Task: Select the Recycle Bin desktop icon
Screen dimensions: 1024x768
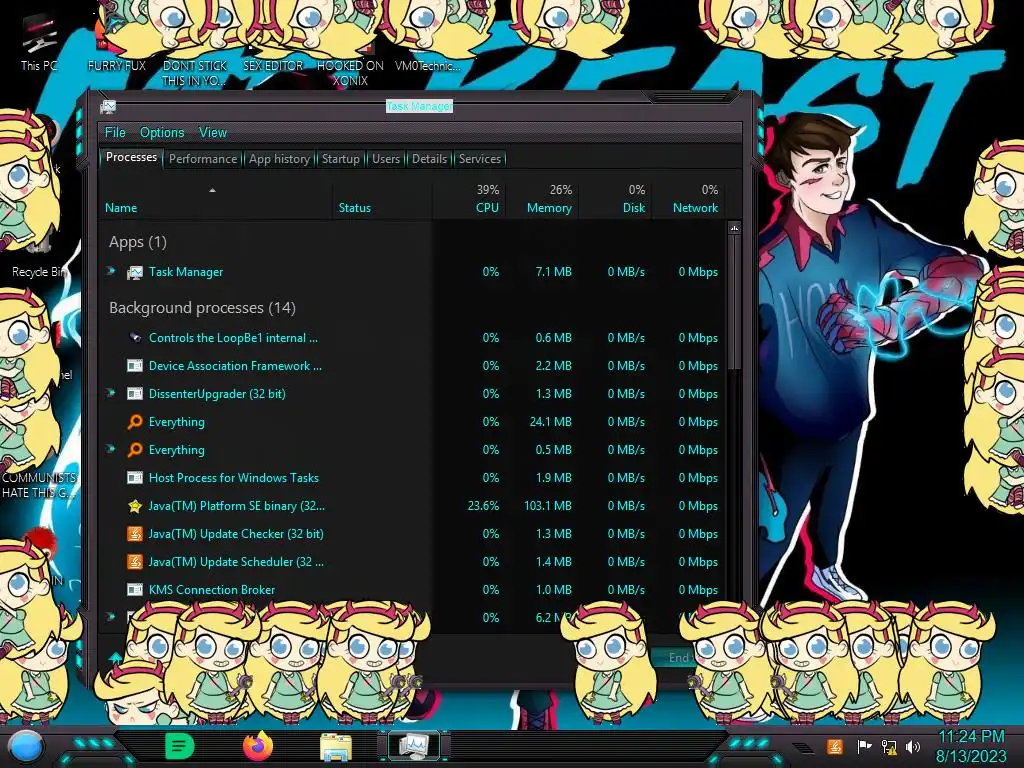Action: (x=39, y=251)
